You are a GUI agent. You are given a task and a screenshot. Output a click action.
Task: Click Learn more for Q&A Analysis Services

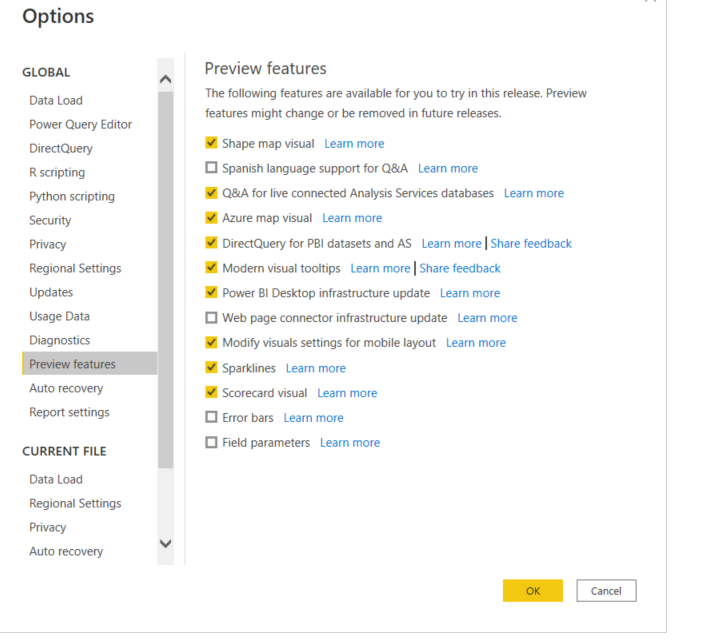pos(534,193)
